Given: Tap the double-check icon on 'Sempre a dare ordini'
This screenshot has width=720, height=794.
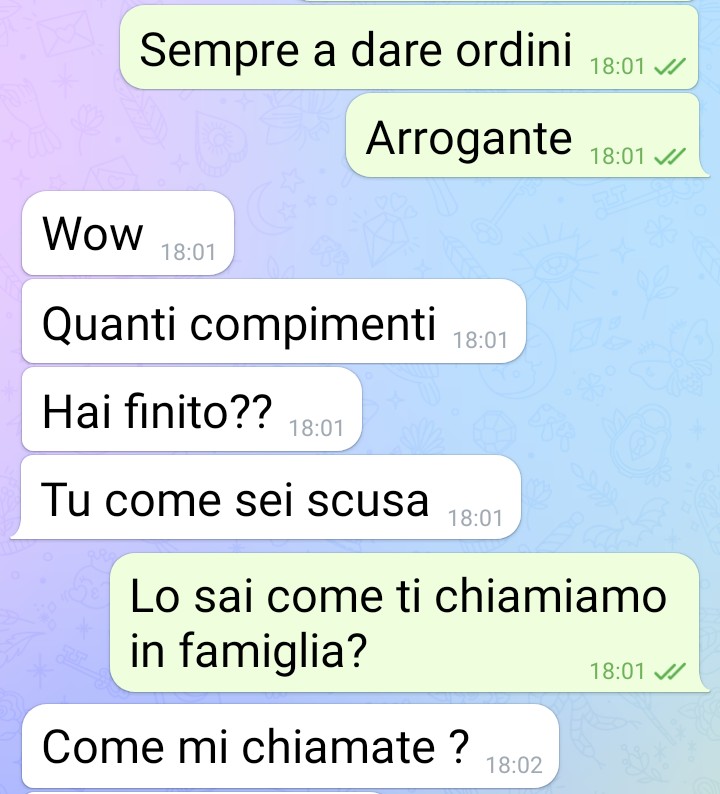Looking at the screenshot, I should tap(670, 66).
